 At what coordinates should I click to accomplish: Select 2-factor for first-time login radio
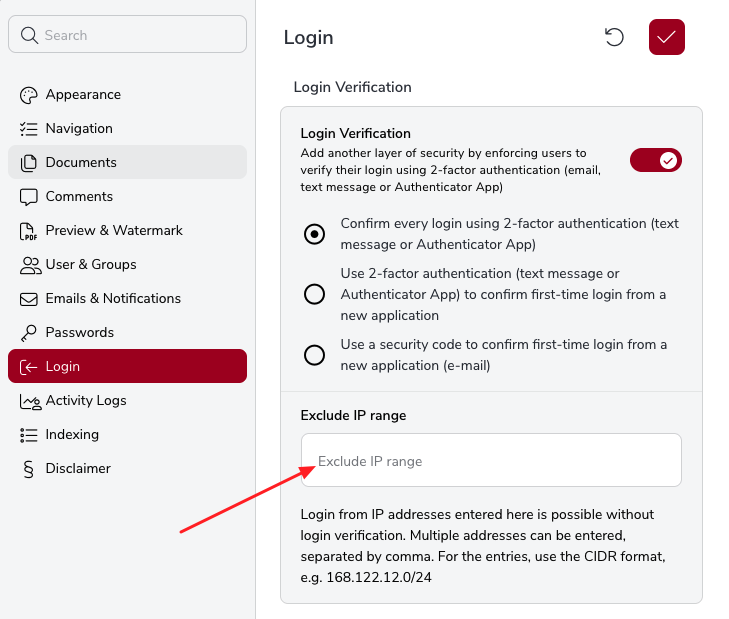pos(314,294)
